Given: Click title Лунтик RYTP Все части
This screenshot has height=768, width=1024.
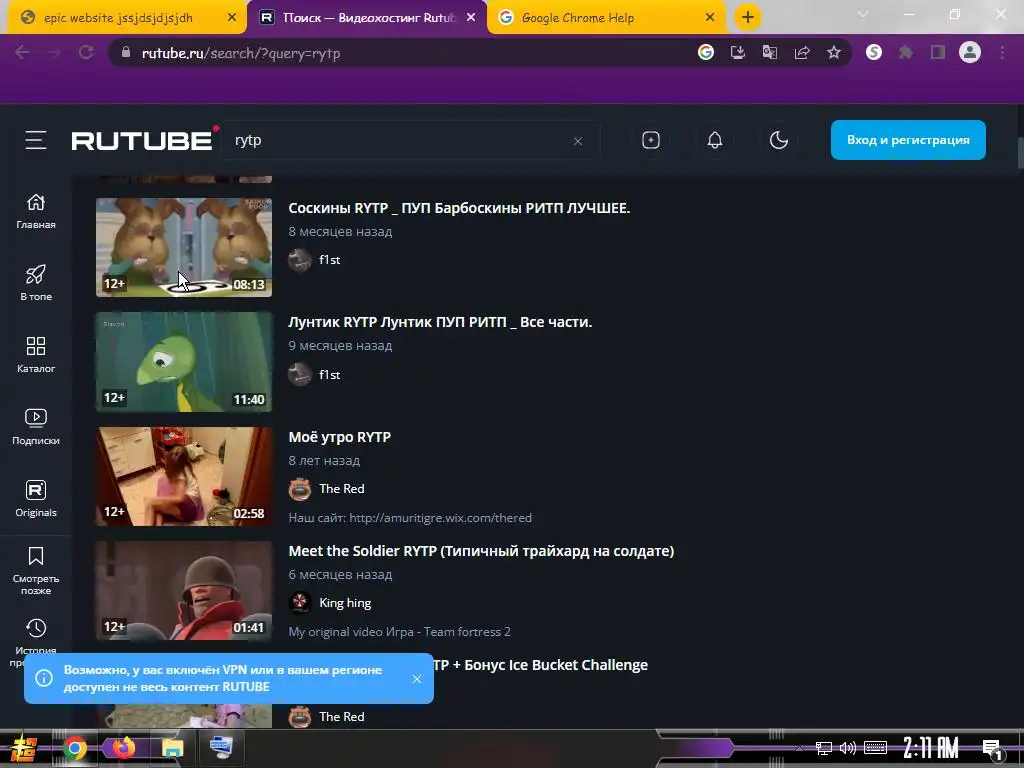Looking at the screenshot, I should [x=440, y=322].
